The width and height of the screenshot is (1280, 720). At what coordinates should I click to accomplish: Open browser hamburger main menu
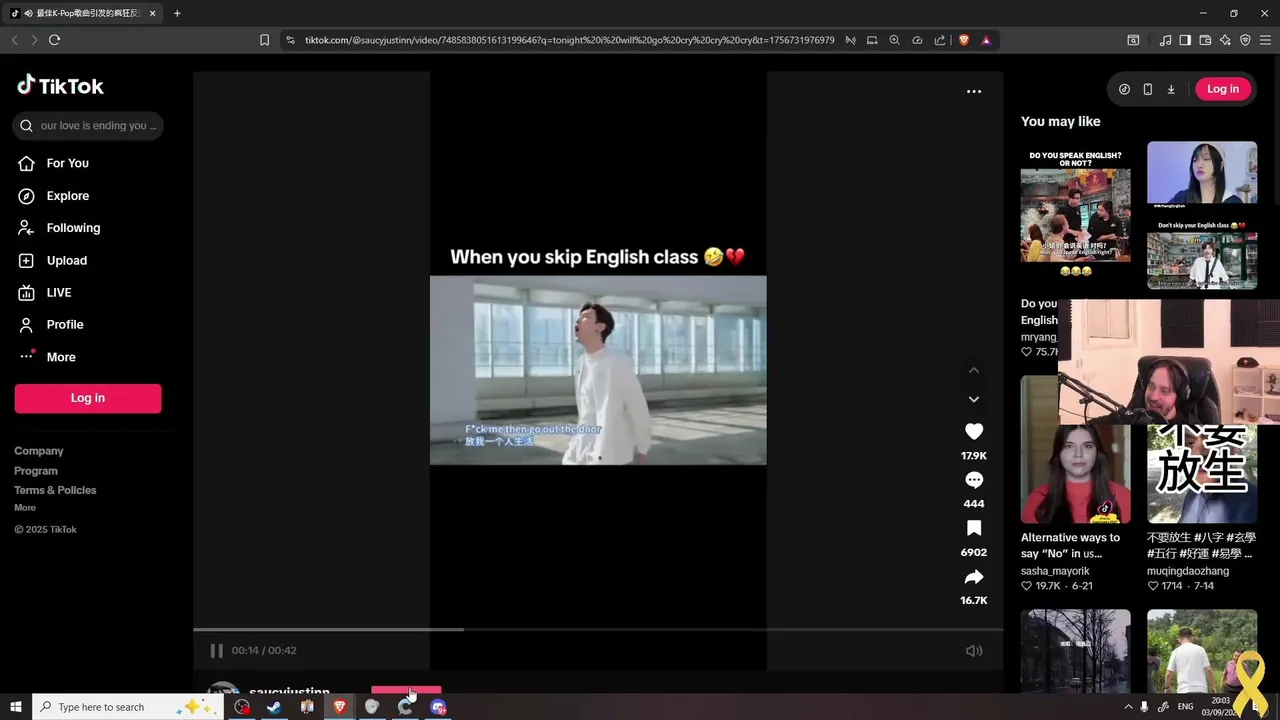click(1265, 40)
